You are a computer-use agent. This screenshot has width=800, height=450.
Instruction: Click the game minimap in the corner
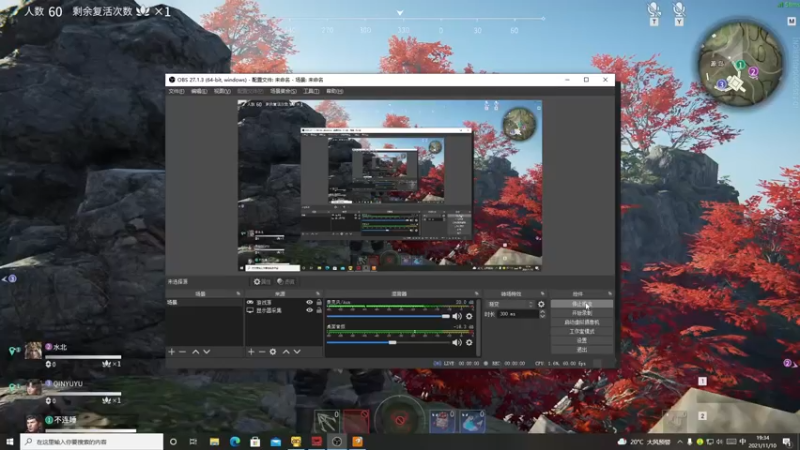[x=740, y=64]
